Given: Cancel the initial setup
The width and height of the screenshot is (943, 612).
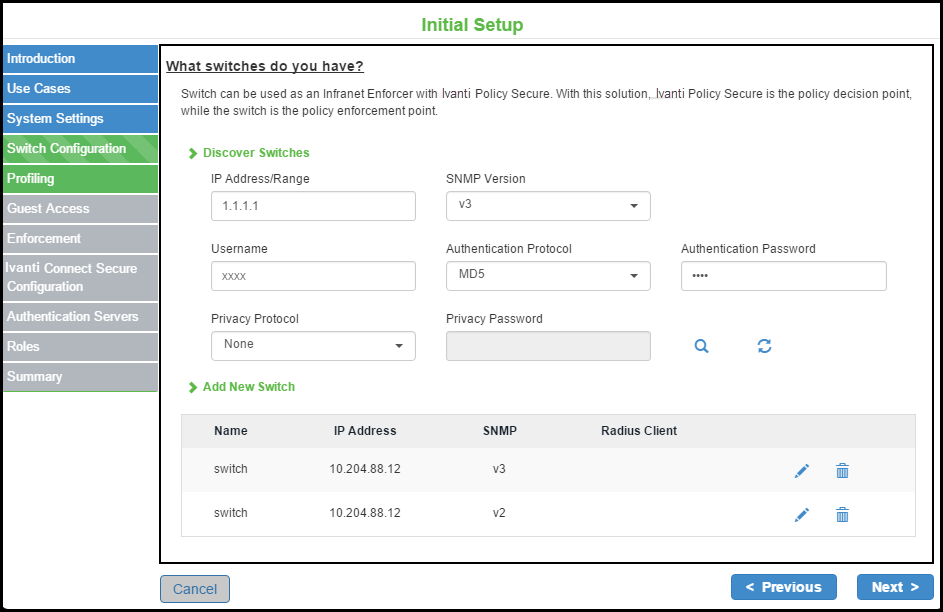Looking at the screenshot, I should pyautogui.click(x=195, y=589).
